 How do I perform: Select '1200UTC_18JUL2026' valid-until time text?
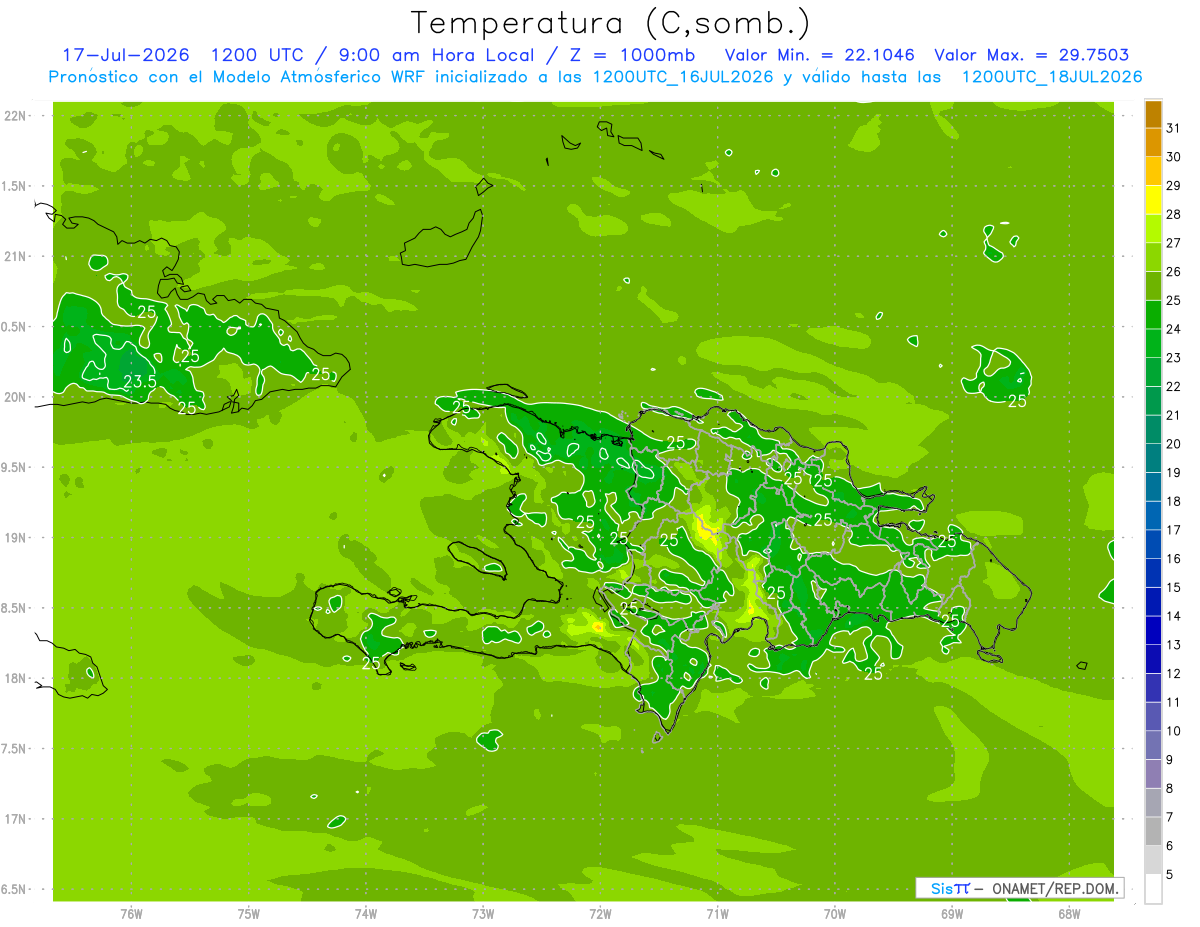[x=1052, y=77]
